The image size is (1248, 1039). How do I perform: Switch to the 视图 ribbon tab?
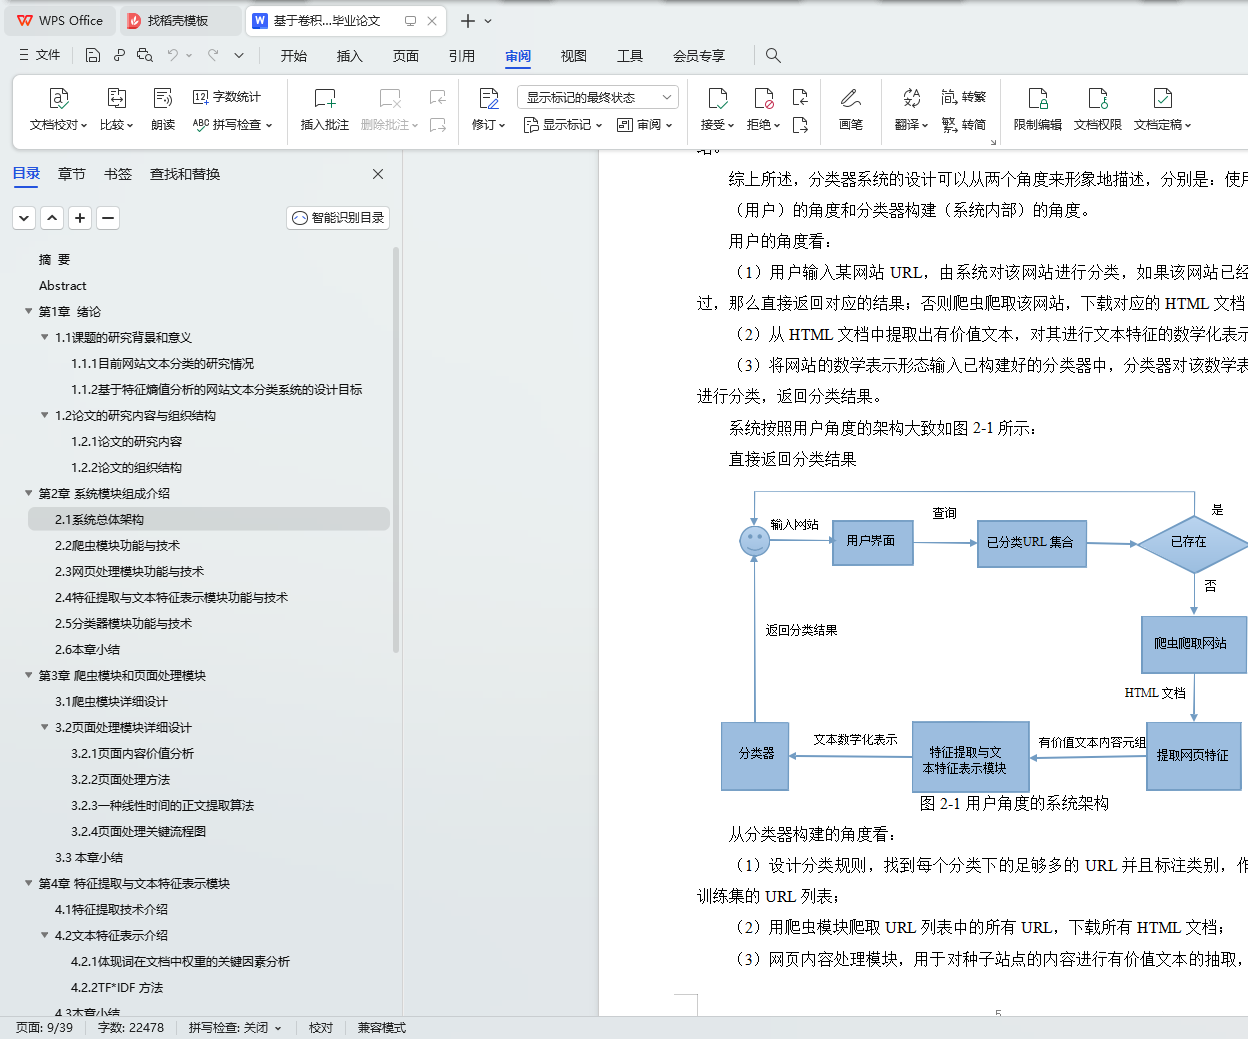pyautogui.click(x=574, y=56)
